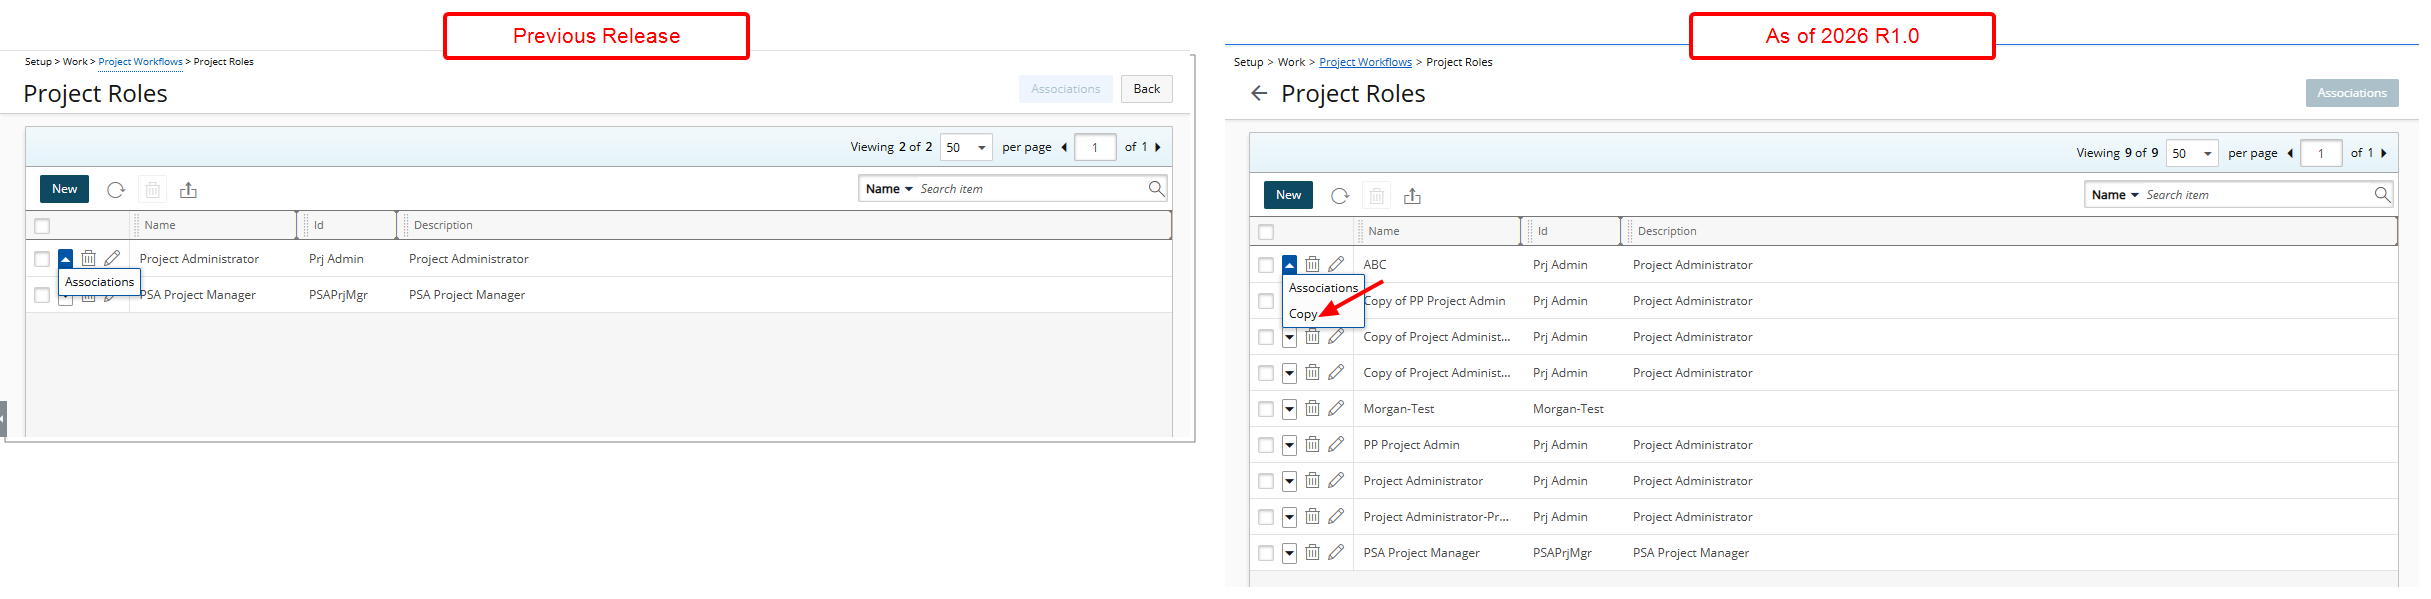Go to next page in the 2026 R1.0 panel
The width and height of the screenshot is (2431, 599).
[x=2384, y=153]
